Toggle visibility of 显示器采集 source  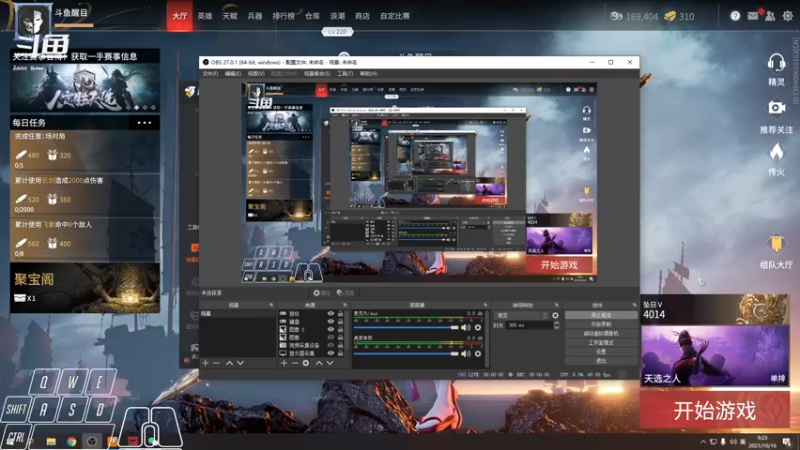click(x=331, y=353)
